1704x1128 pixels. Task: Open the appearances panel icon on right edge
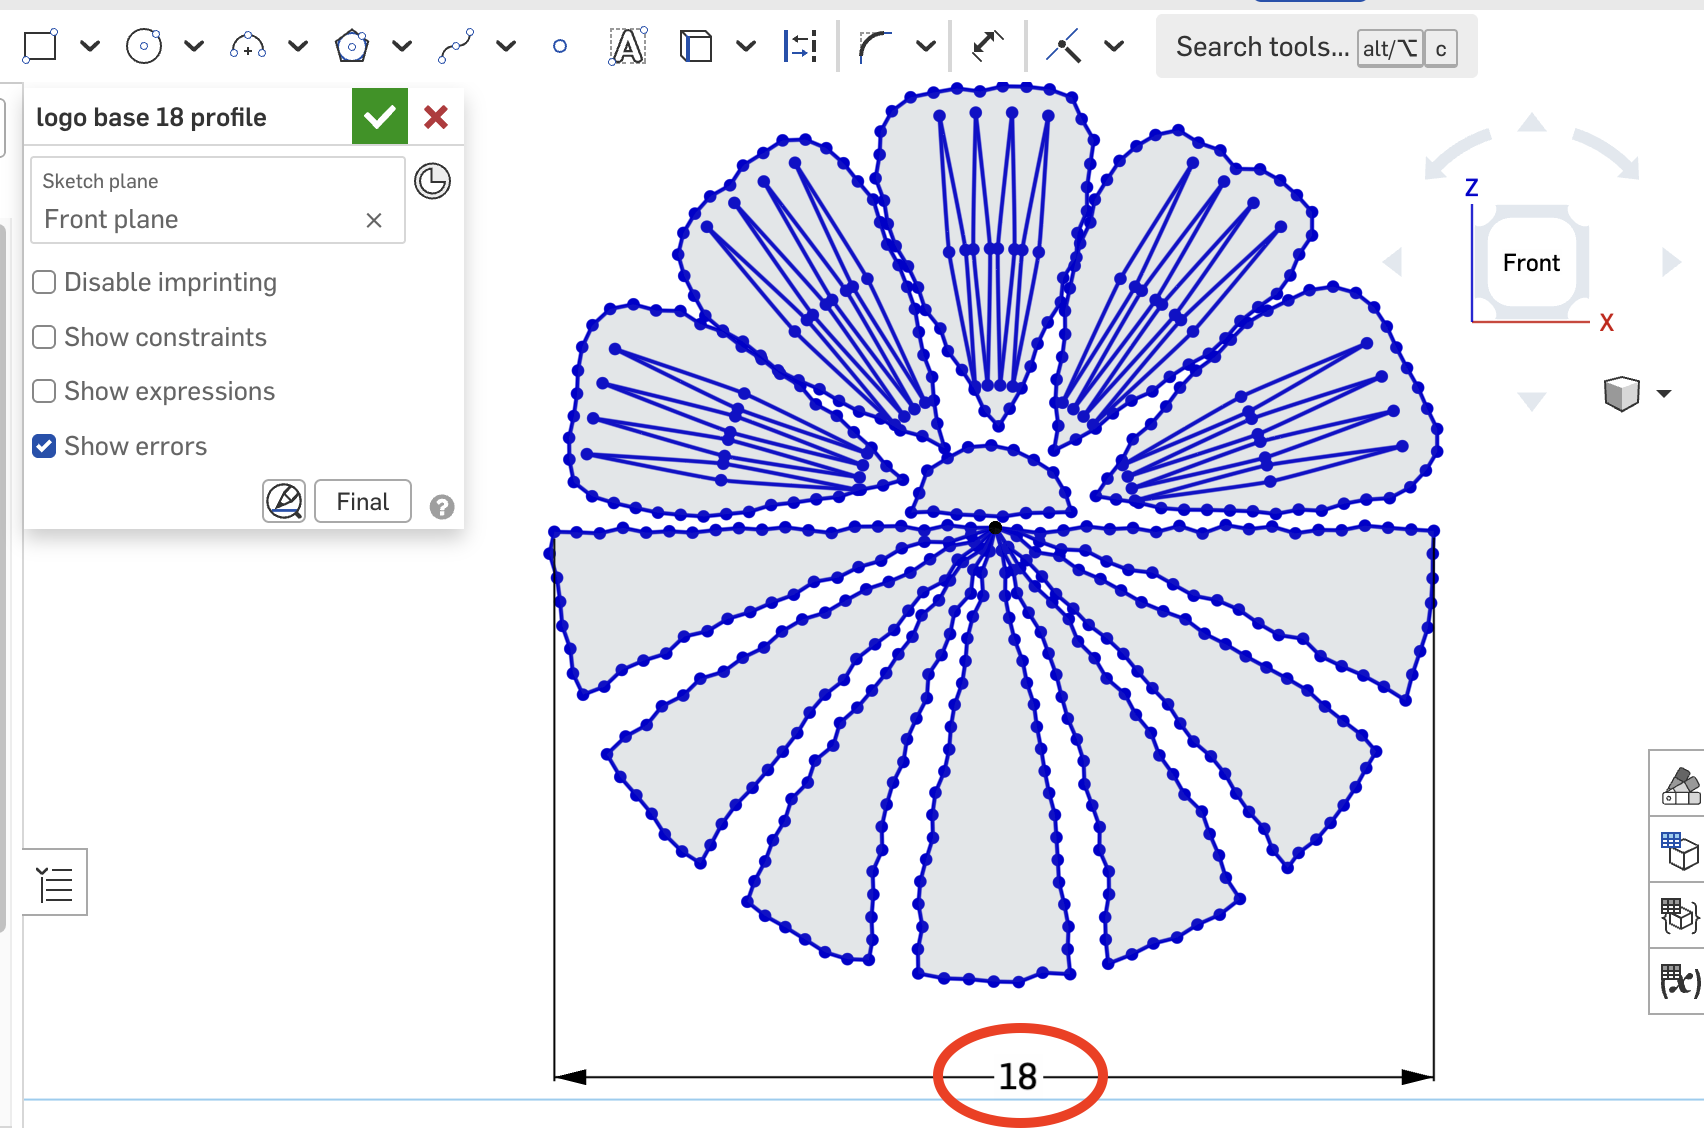[1681, 785]
